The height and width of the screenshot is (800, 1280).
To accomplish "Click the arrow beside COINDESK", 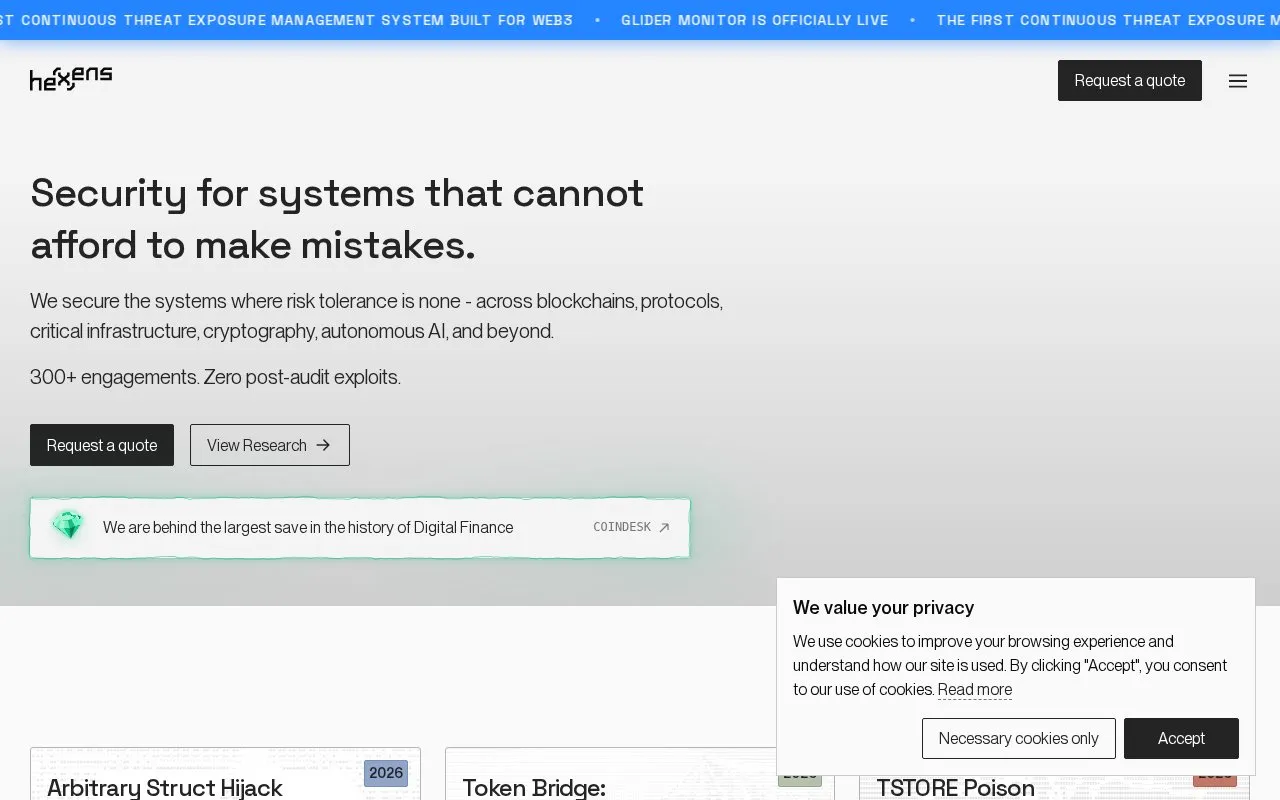I will coord(664,527).
